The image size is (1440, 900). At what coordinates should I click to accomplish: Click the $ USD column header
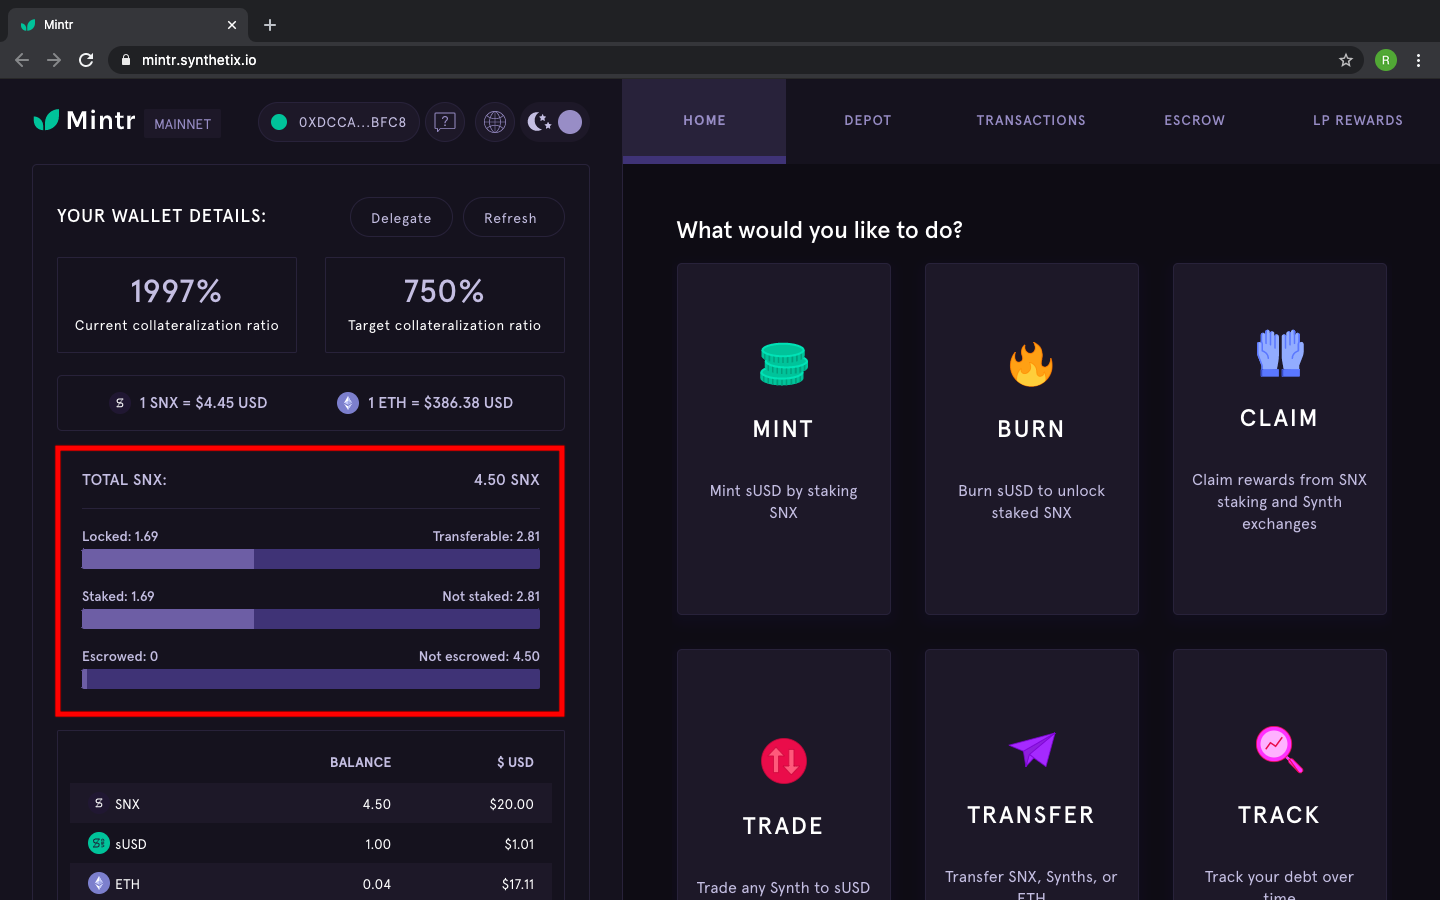[516, 762]
